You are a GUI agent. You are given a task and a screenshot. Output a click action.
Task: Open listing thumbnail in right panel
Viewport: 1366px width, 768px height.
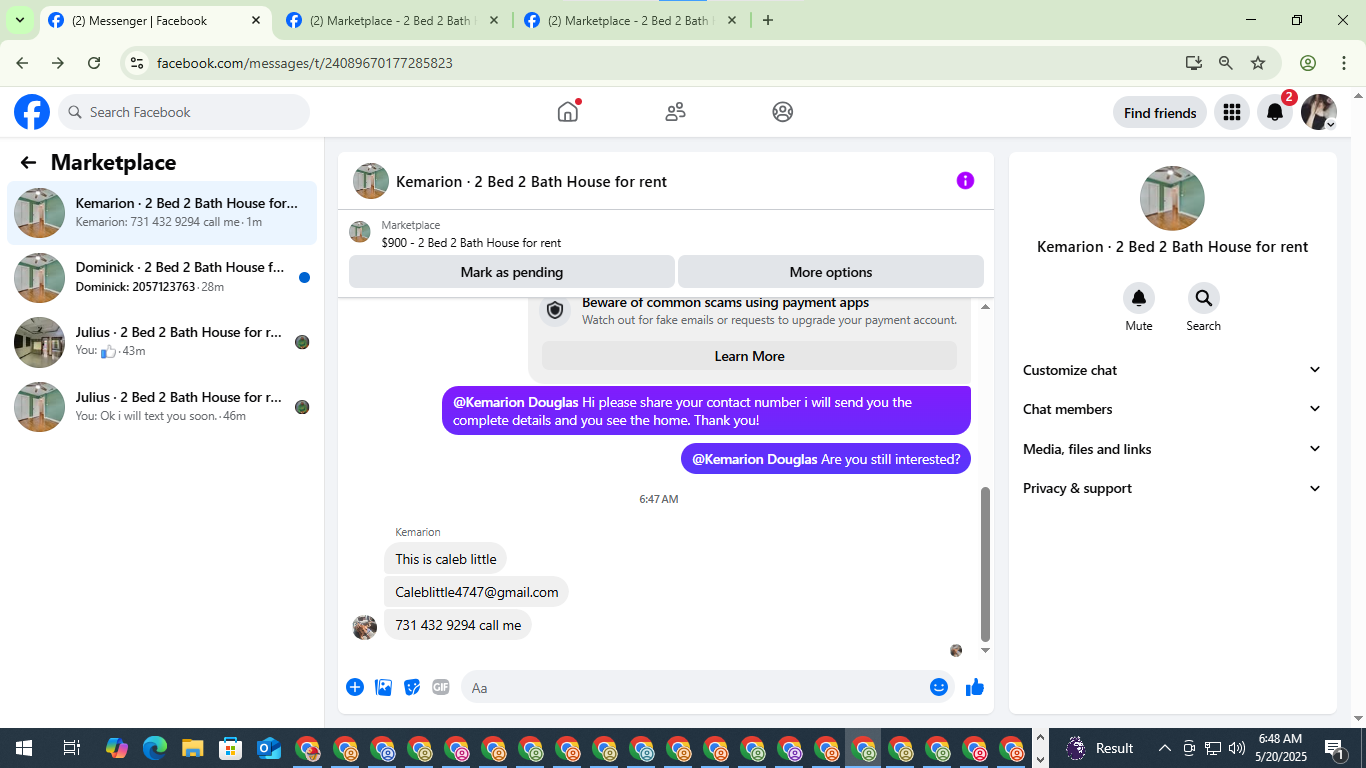[x=1172, y=198]
